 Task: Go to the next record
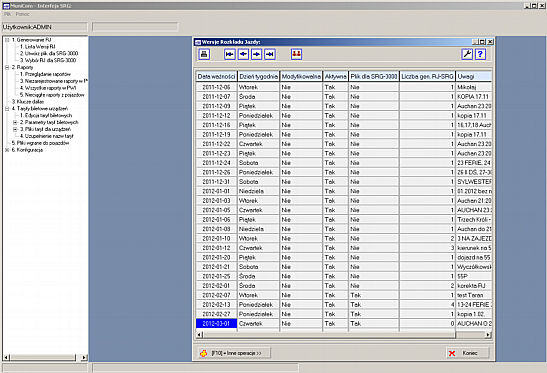point(256,54)
